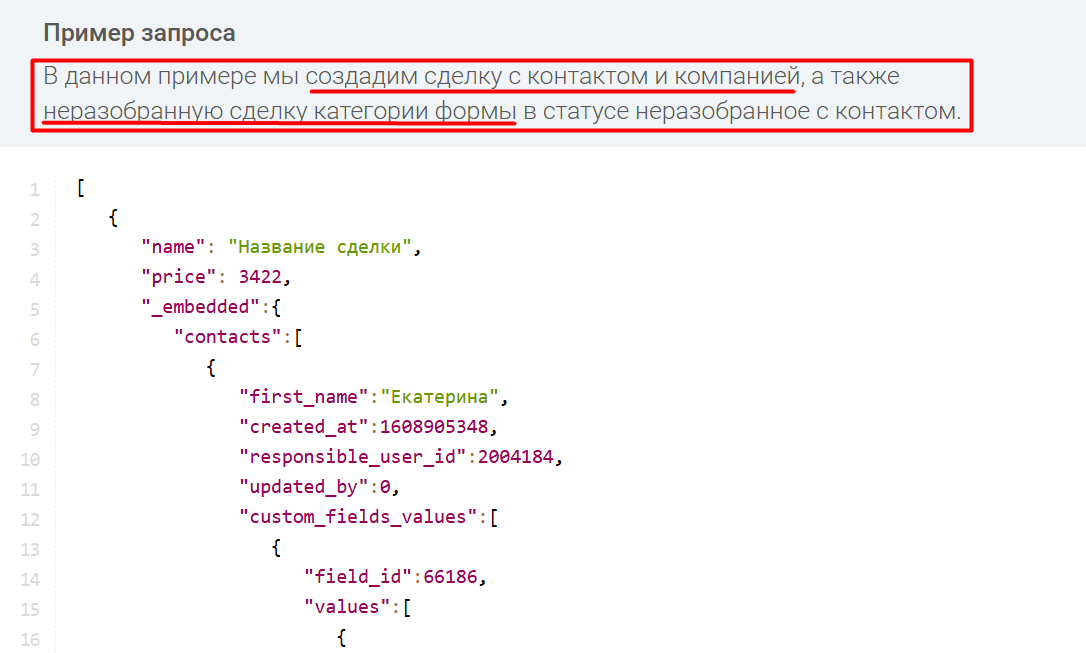Click the "Пример запроса" heading
The width and height of the screenshot is (1086, 653).
click(x=139, y=32)
